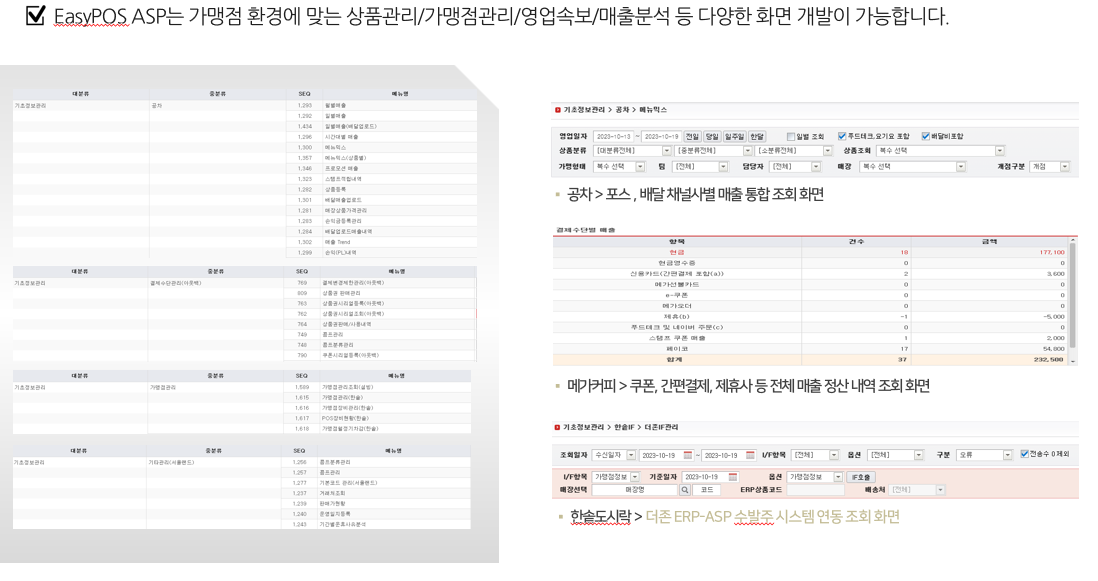
Task: Open the 기준일자 calendar icon
Action: [x=733, y=477]
